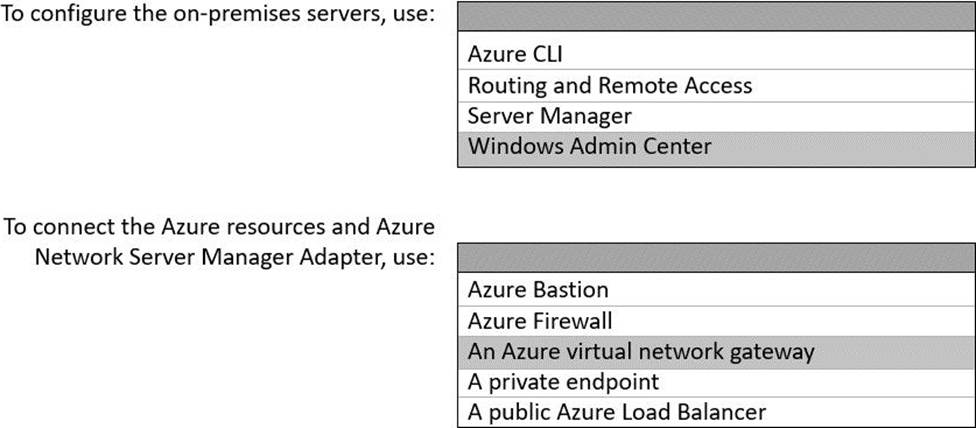Pick the "Server Manager" option

pos(549,116)
